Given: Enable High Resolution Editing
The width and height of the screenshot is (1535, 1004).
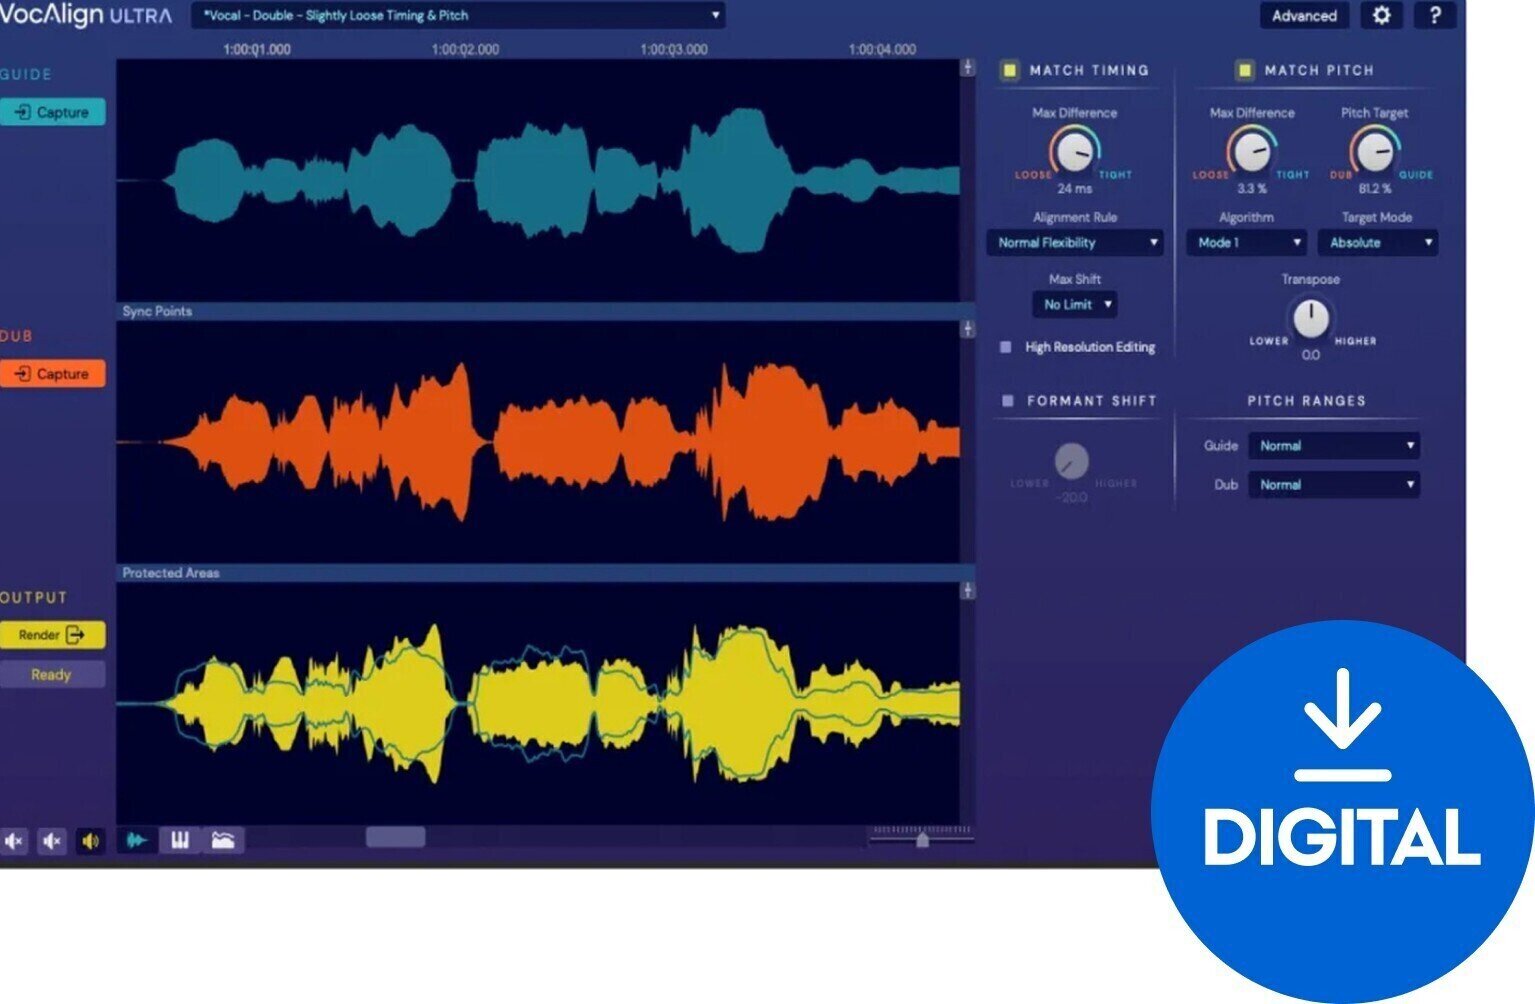Looking at the screenshot, I should coord(1005,347).
